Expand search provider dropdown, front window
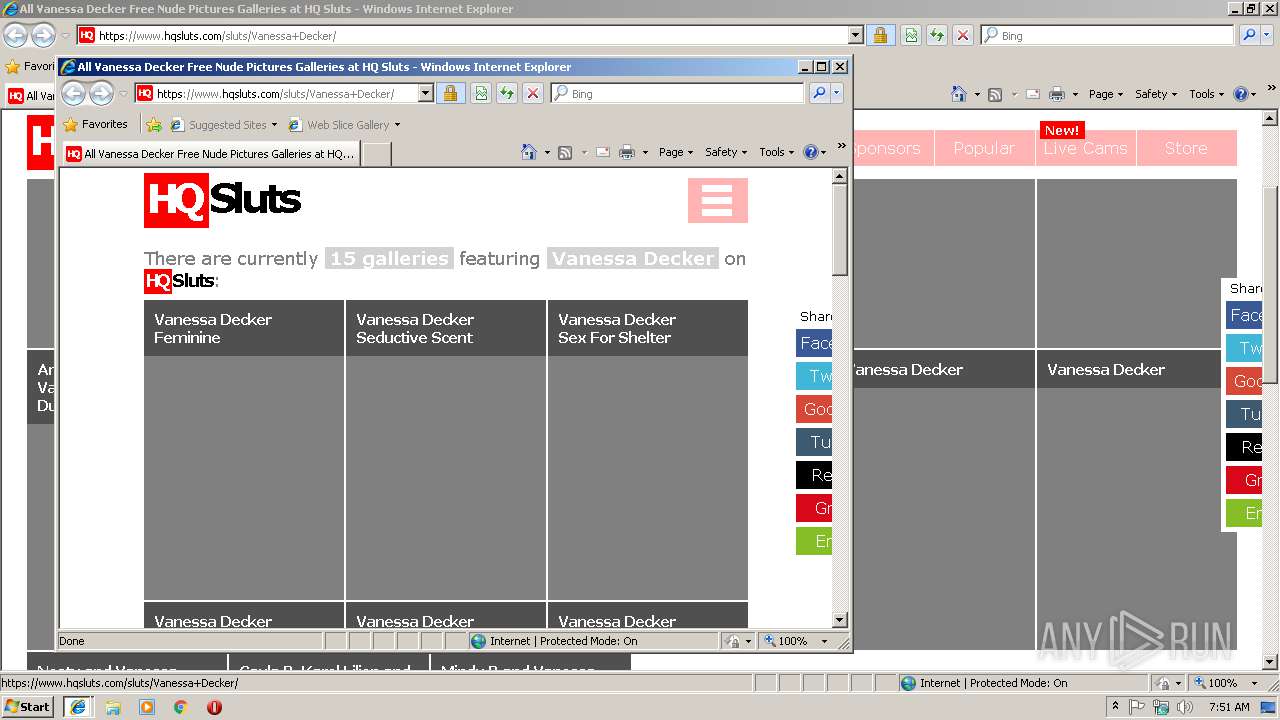1280x720 pixels. click(837, 94)
